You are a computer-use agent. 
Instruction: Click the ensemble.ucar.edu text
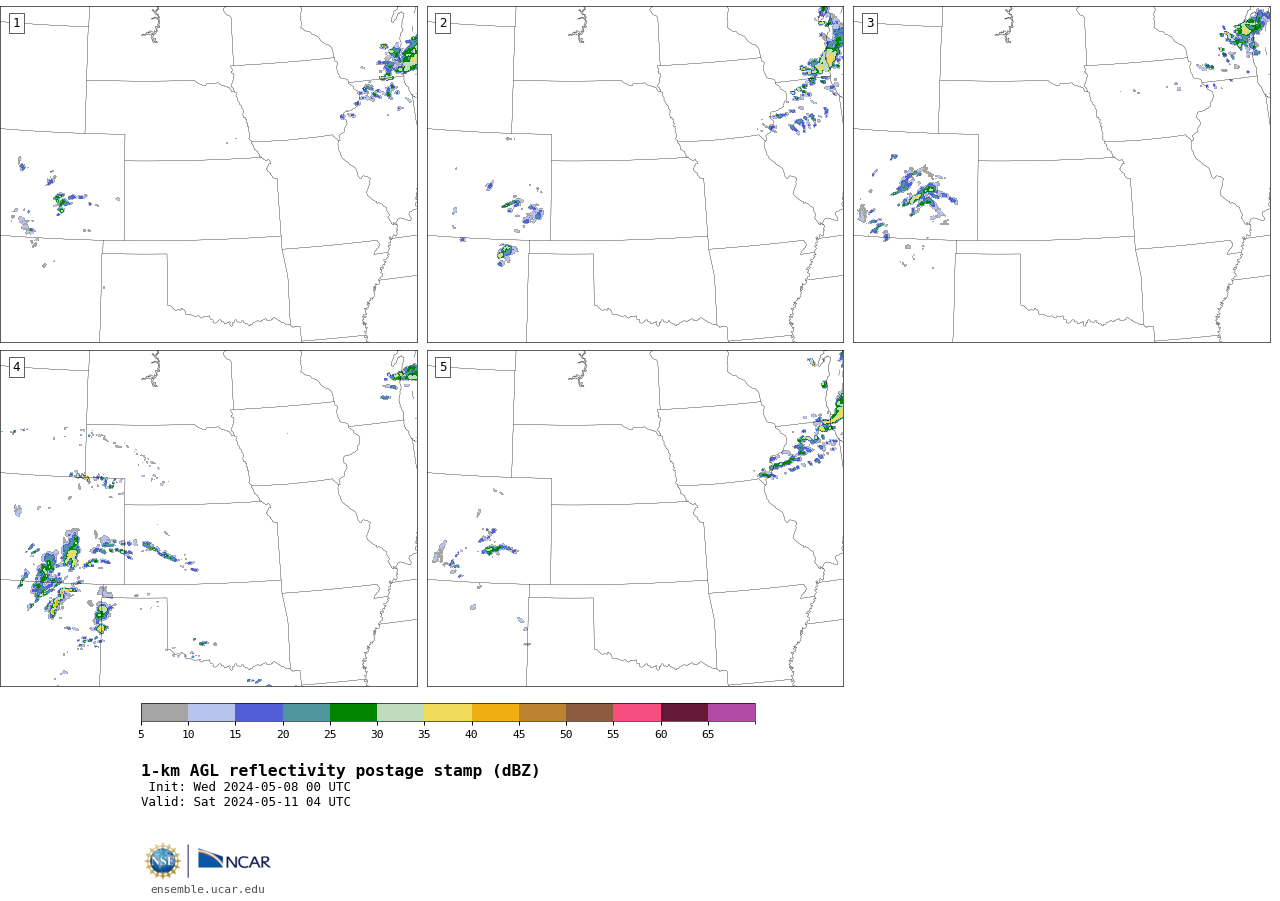point(208,889)
